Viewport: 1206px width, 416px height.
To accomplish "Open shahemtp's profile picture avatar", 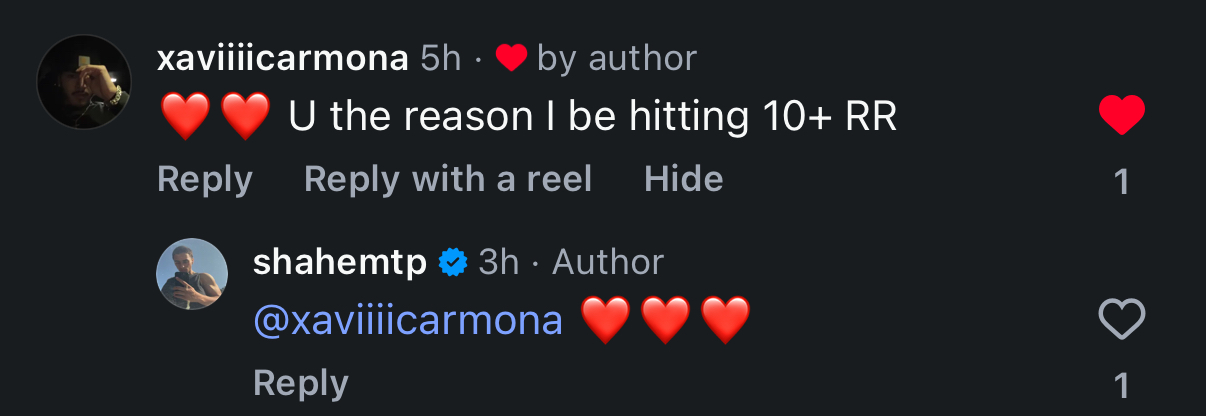I will coord(193,274).
